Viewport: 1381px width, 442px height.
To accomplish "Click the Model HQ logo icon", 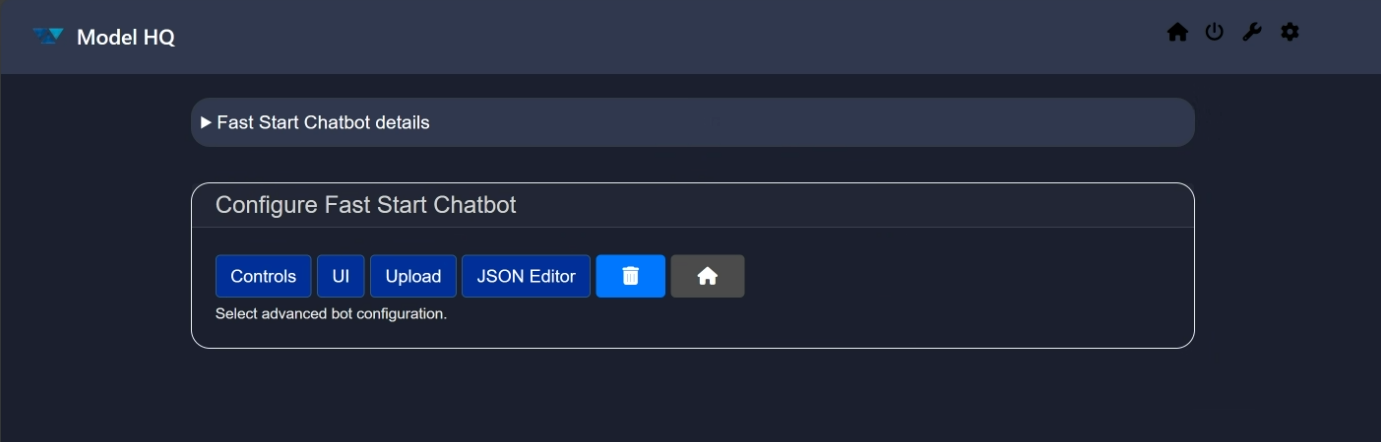I will click(47, 37).
